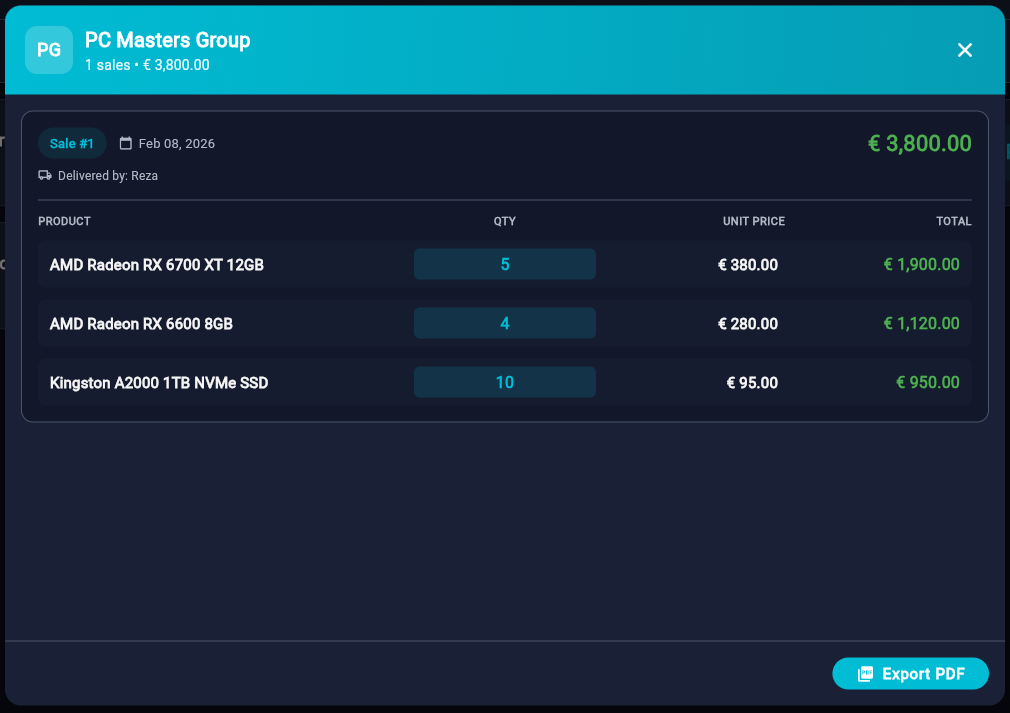Click the Feb 08, 2026 date label
The width and height of the screenshot is (1010, 713).
click(x=176, y=143)
